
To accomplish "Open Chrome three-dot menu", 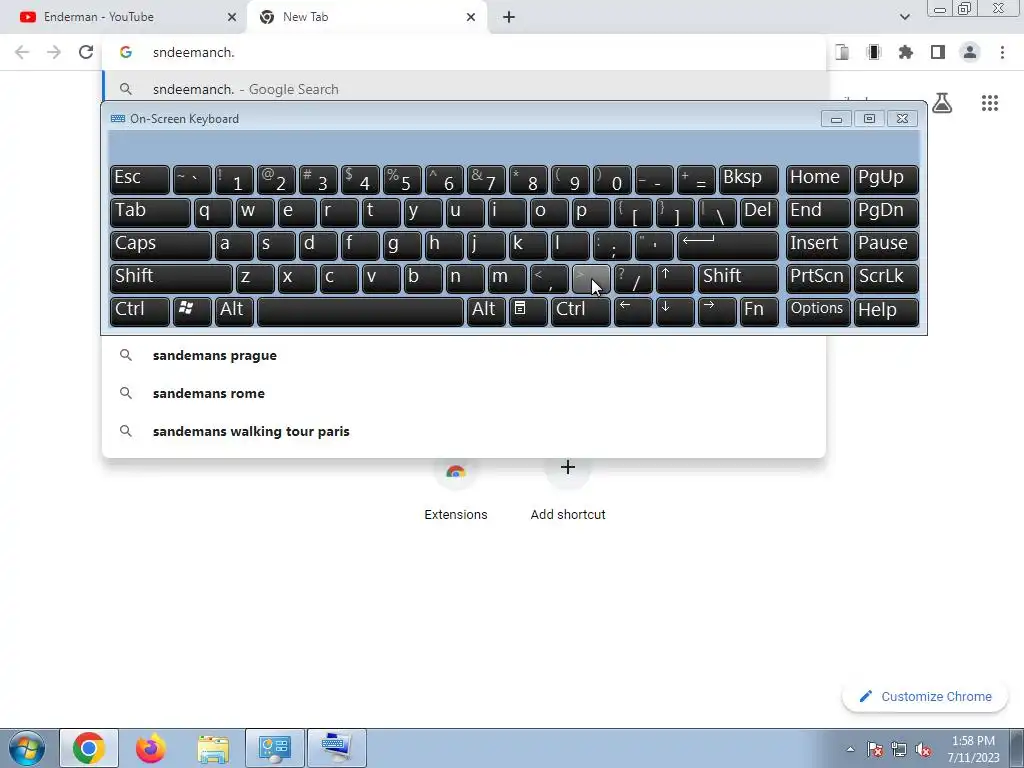I will click(1002, 52).
